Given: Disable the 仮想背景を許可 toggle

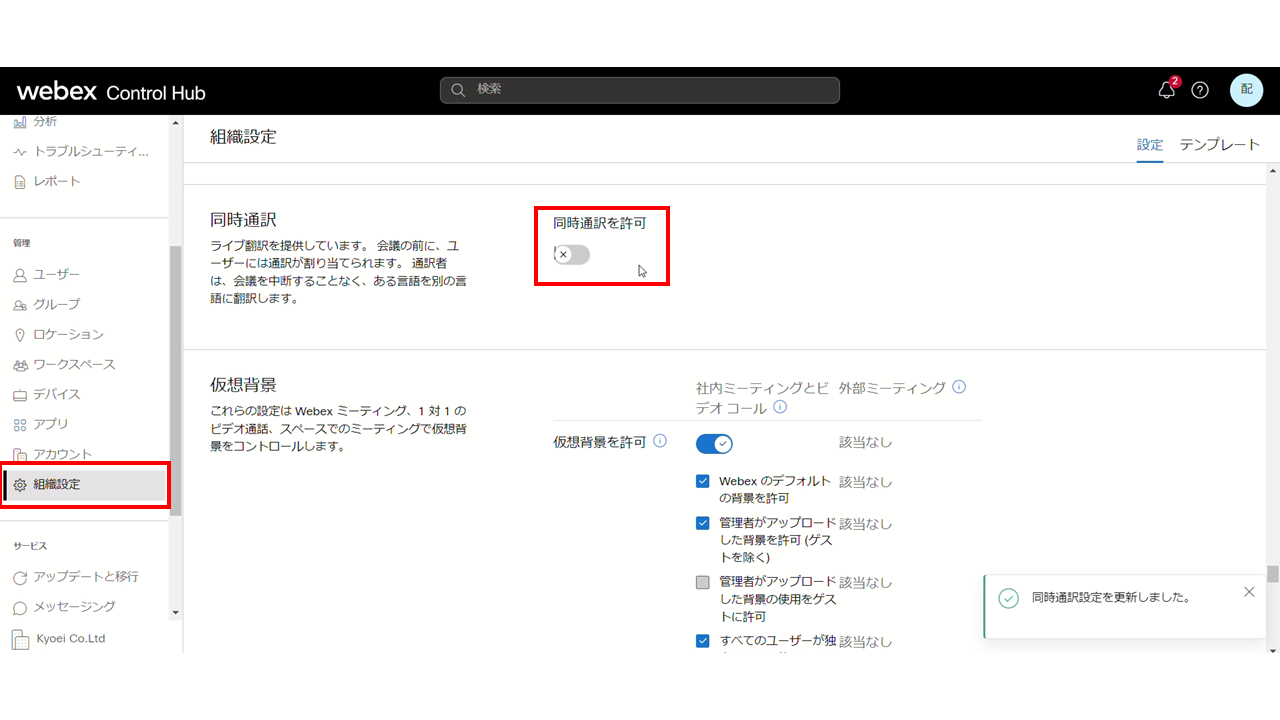Looking at the screenshot, I should [714, 443].
